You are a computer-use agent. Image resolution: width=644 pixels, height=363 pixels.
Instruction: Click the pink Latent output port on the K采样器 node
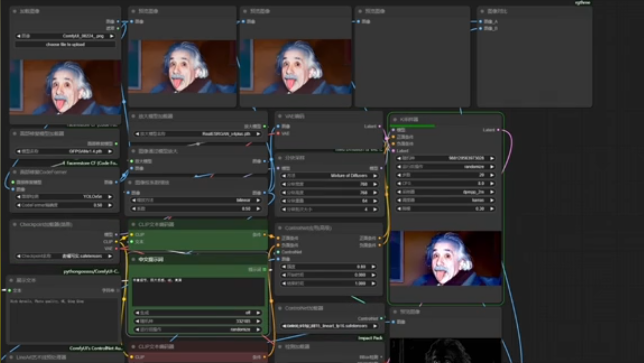(498, 130)
